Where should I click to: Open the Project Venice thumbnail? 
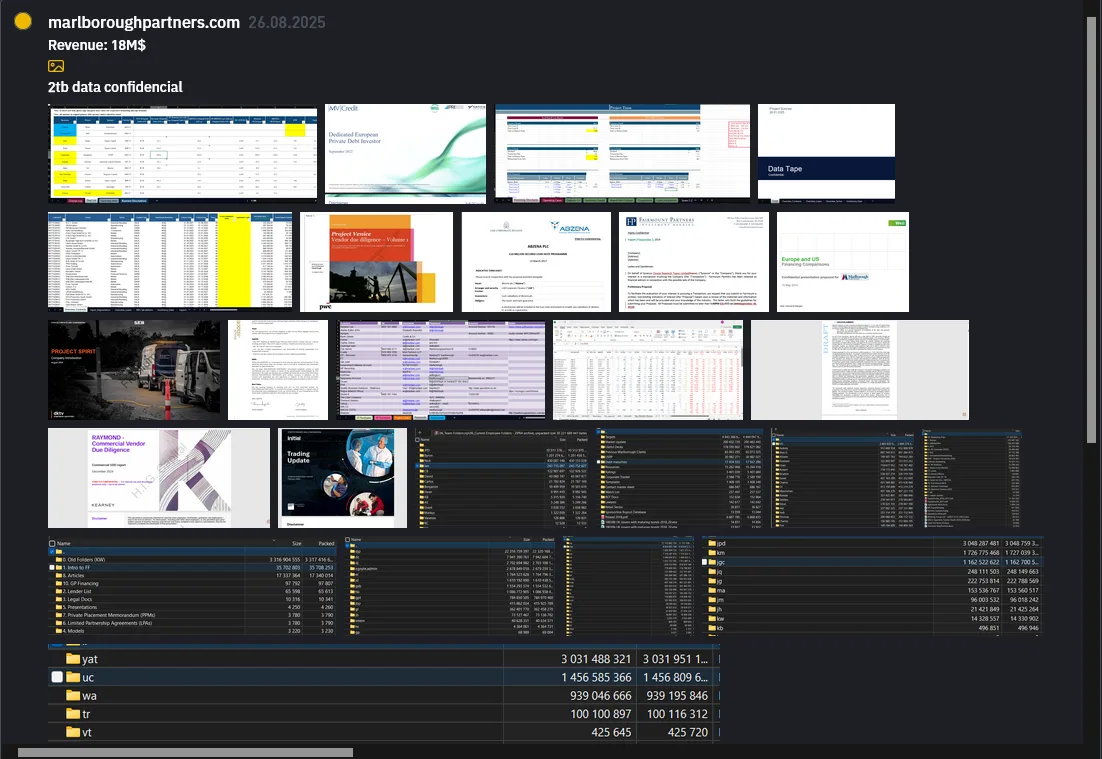pos(376,262)
